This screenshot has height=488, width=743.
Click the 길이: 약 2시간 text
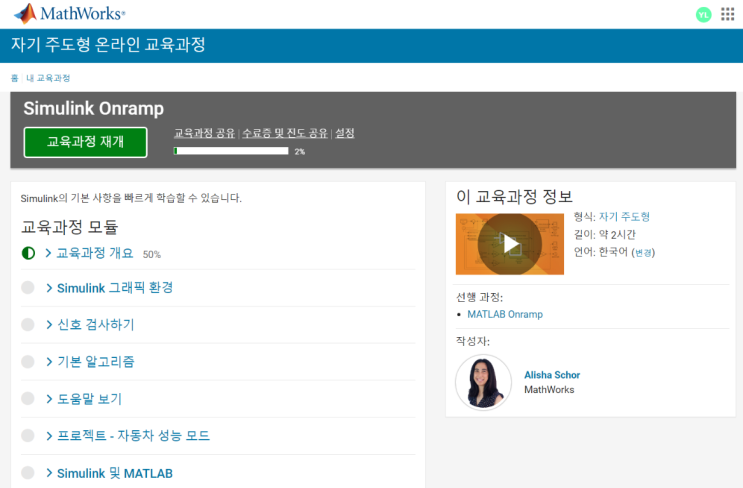605,235
